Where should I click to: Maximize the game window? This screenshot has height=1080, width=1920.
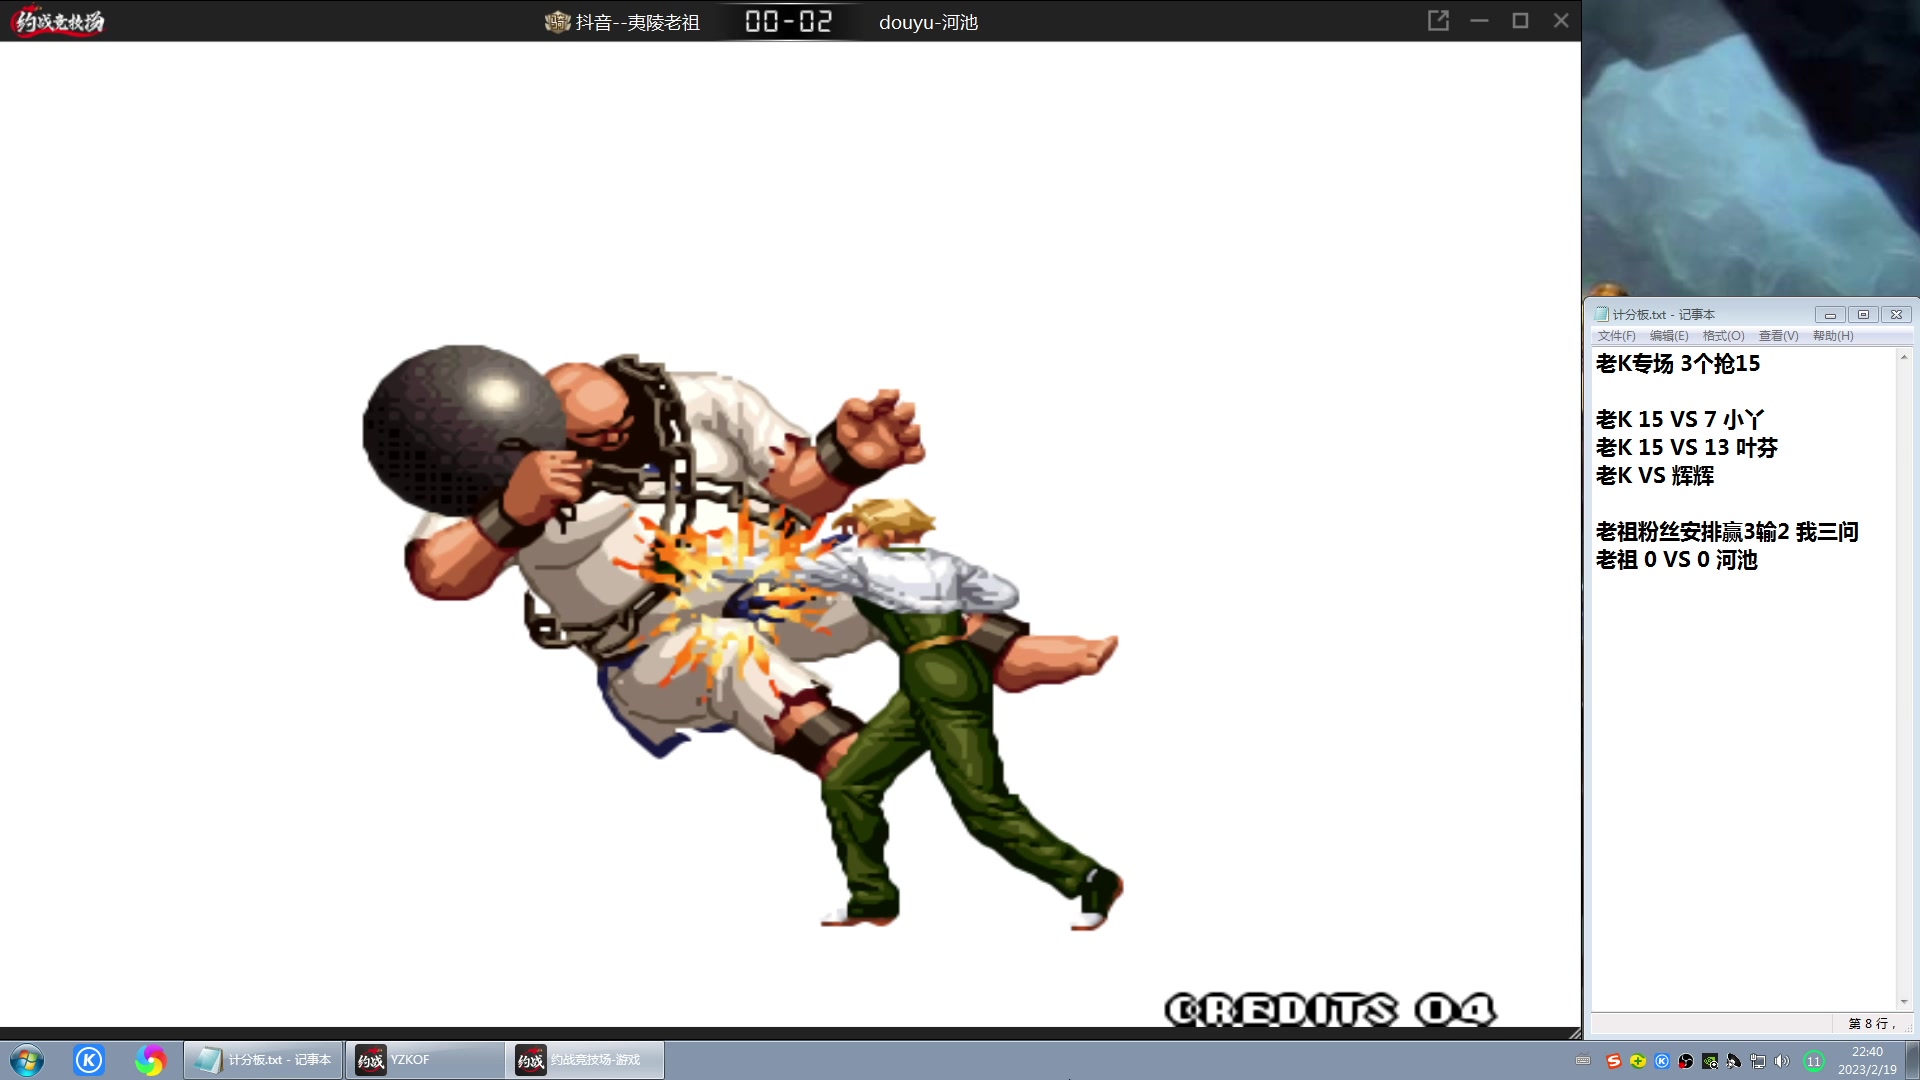[x=1520, y=21]
